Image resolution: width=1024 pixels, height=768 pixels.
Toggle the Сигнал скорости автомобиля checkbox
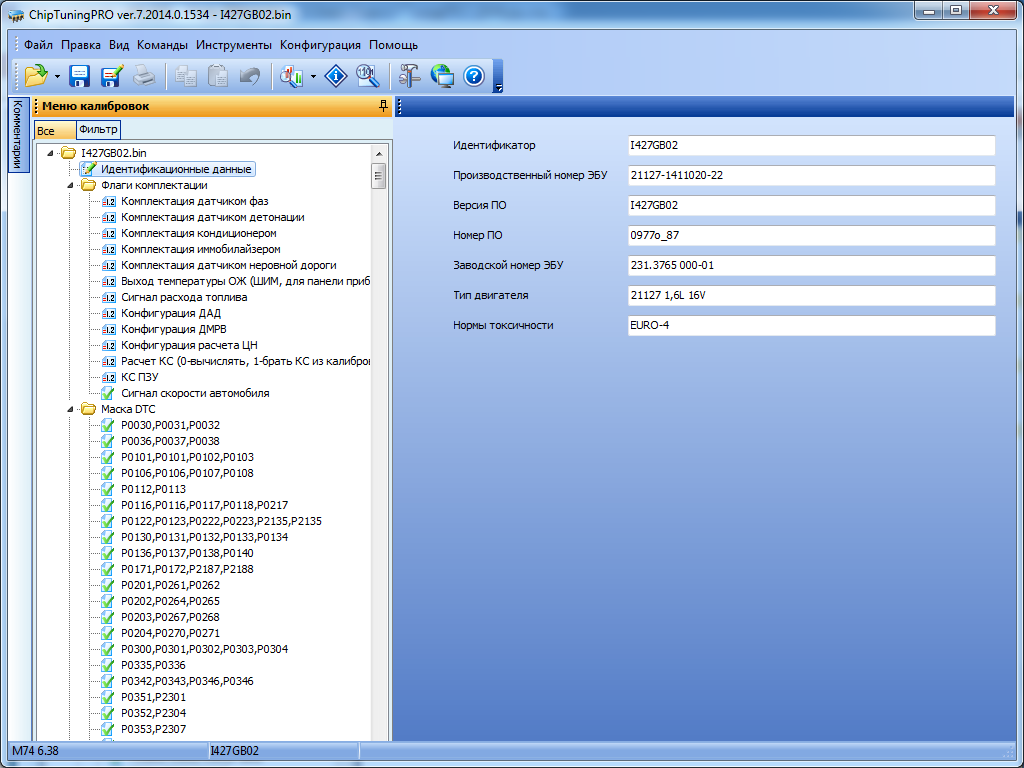[x=108, y=393]
